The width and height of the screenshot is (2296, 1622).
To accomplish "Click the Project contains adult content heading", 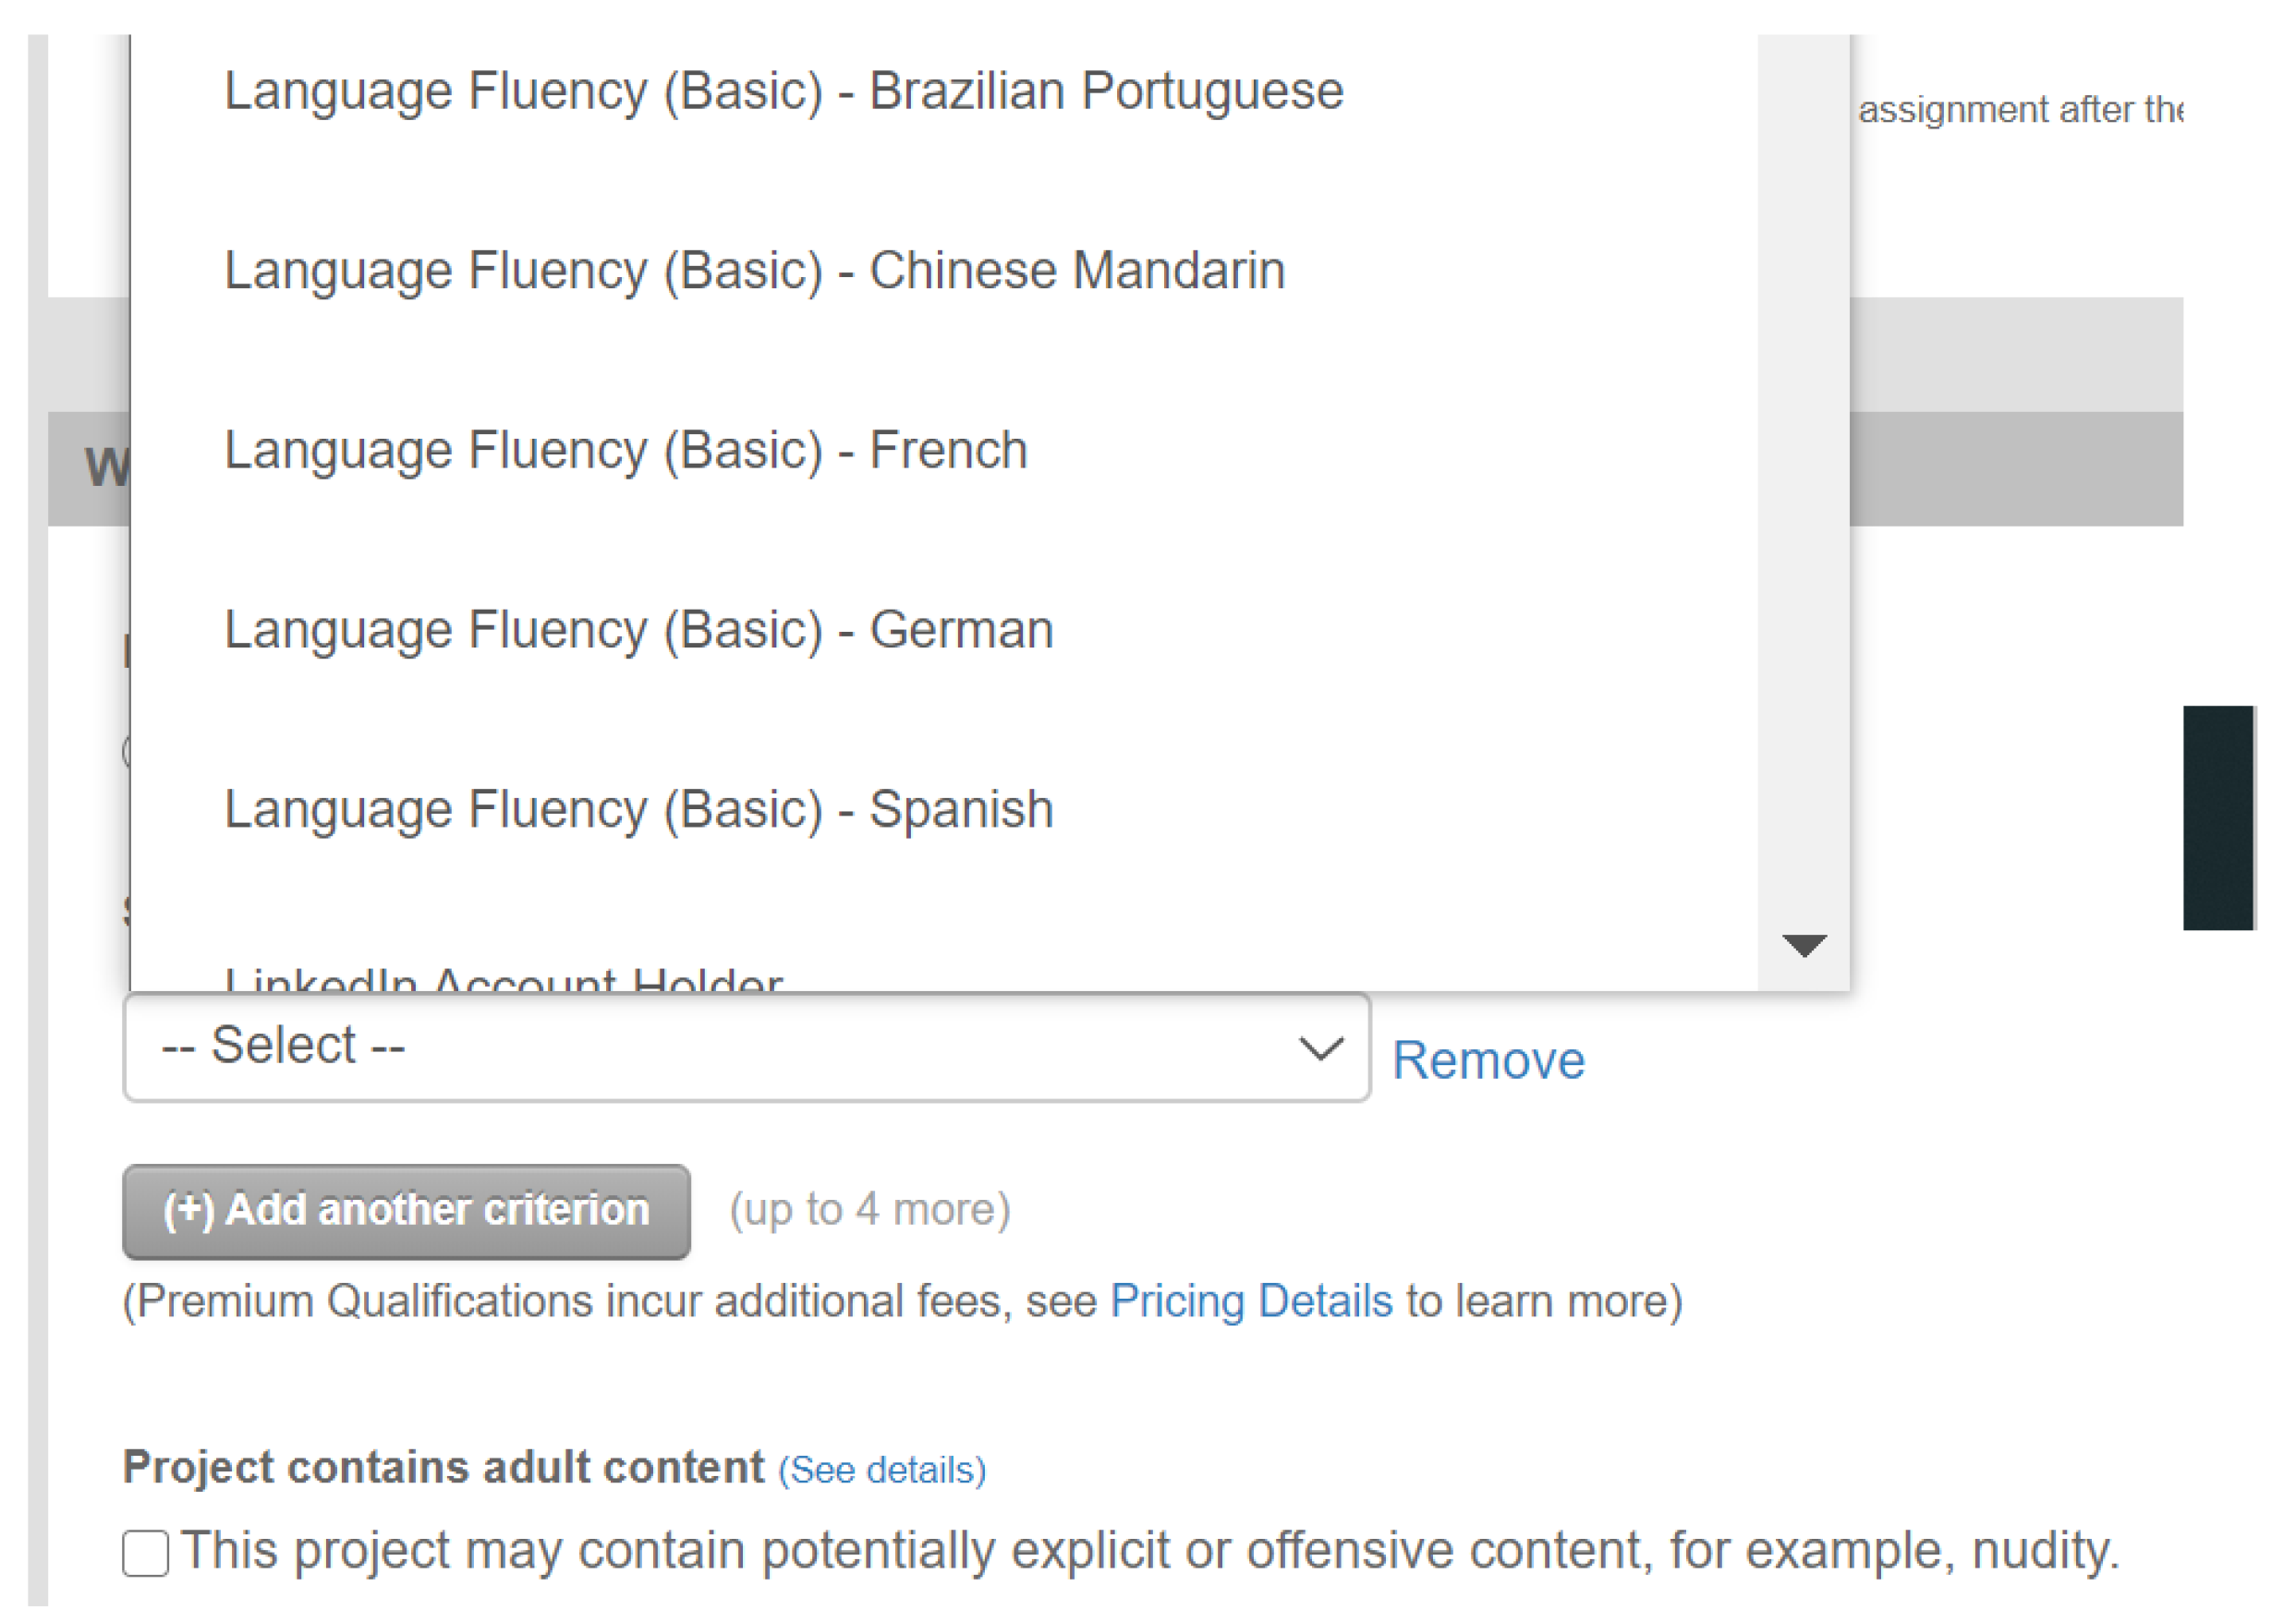I will (443, 1468).
